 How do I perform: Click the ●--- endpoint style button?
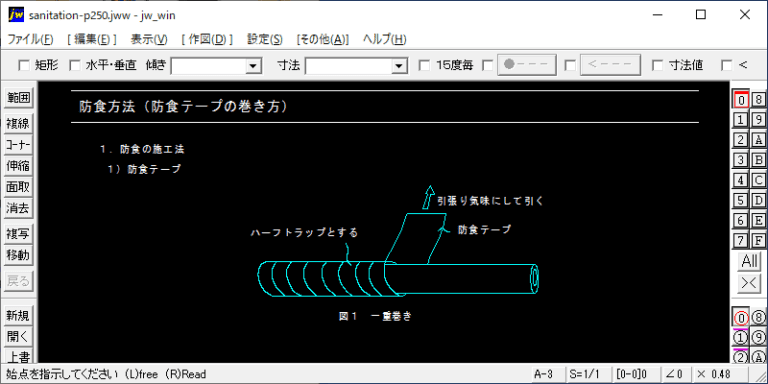pyautogui.click(x=528, y=65)
